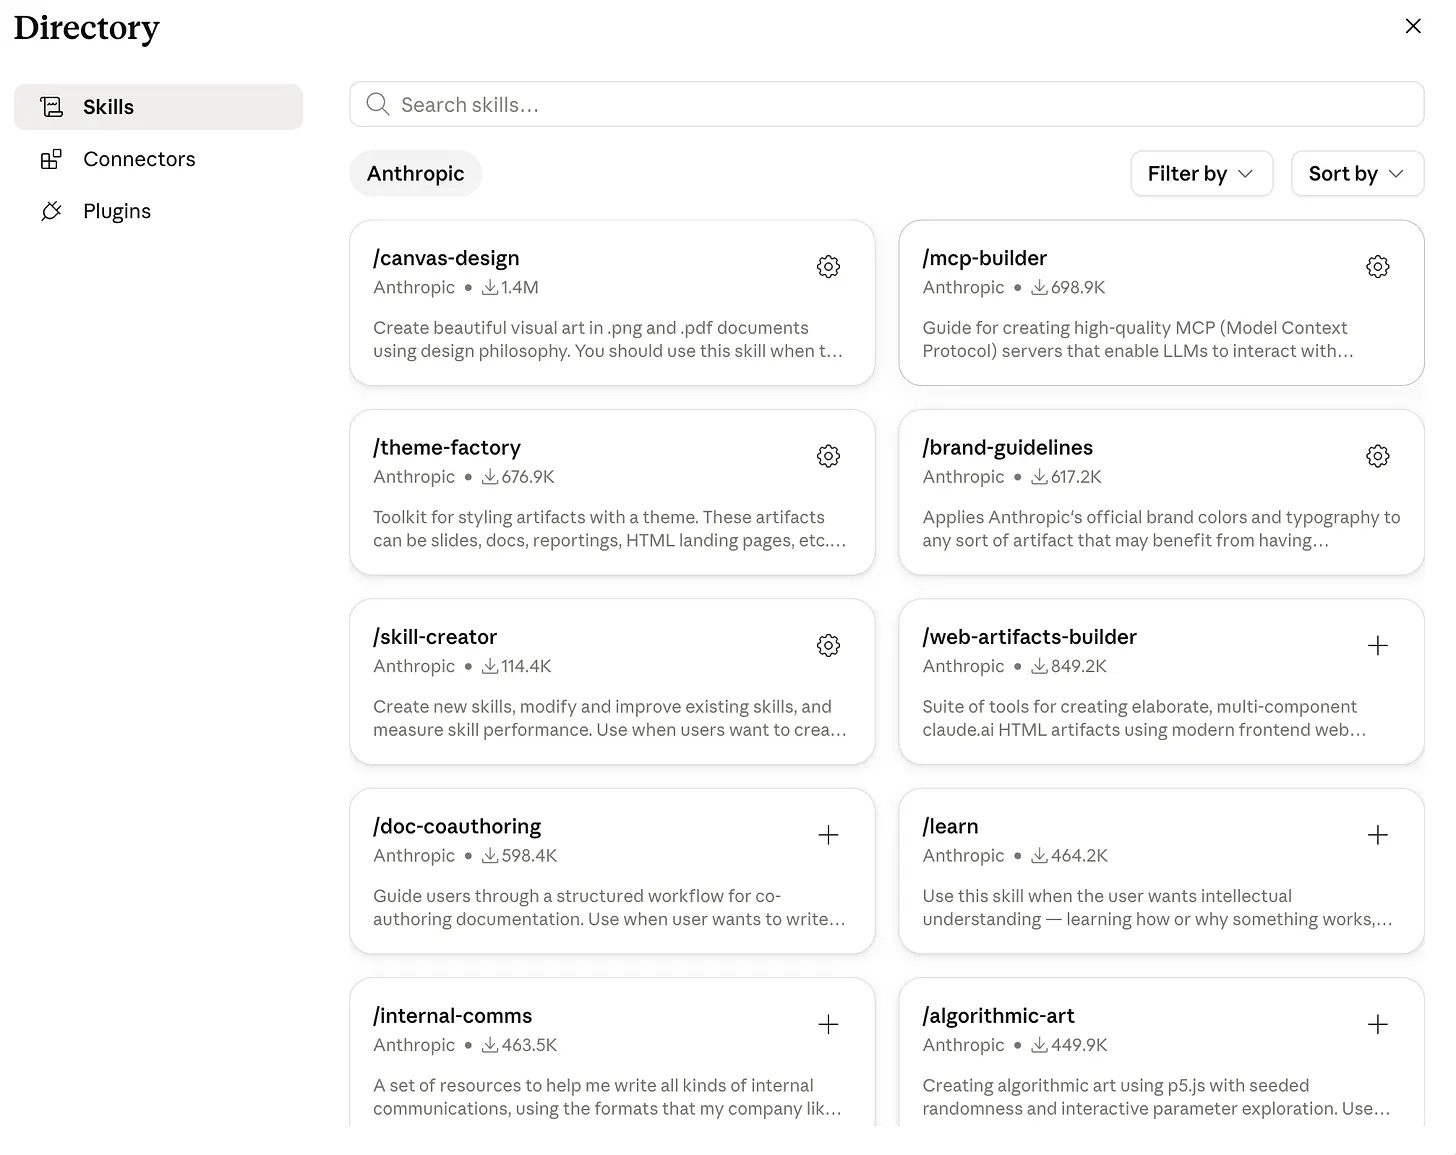Open the /canvas-design skill title
Viewport: 1456px width, 1155px height.
pyautogui.click(x=446, y=258)
